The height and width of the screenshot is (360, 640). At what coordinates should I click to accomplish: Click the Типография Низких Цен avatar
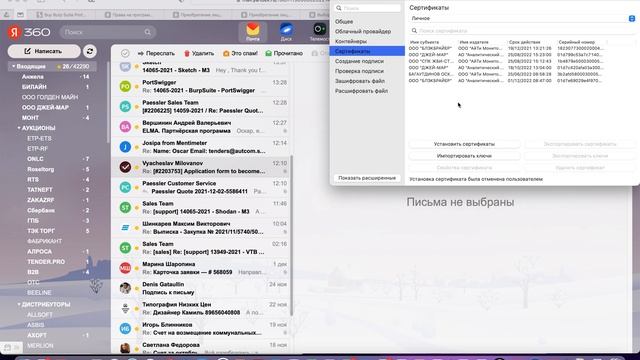(125, 308)
